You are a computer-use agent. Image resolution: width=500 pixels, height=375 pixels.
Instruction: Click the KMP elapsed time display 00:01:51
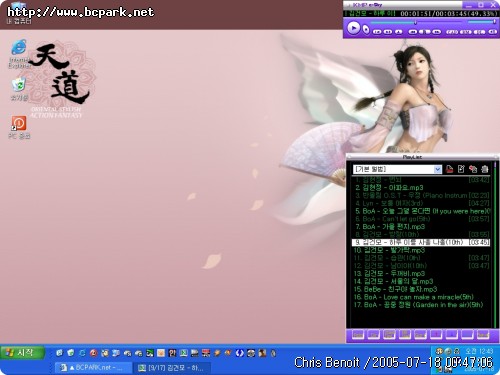pos(415,13)
